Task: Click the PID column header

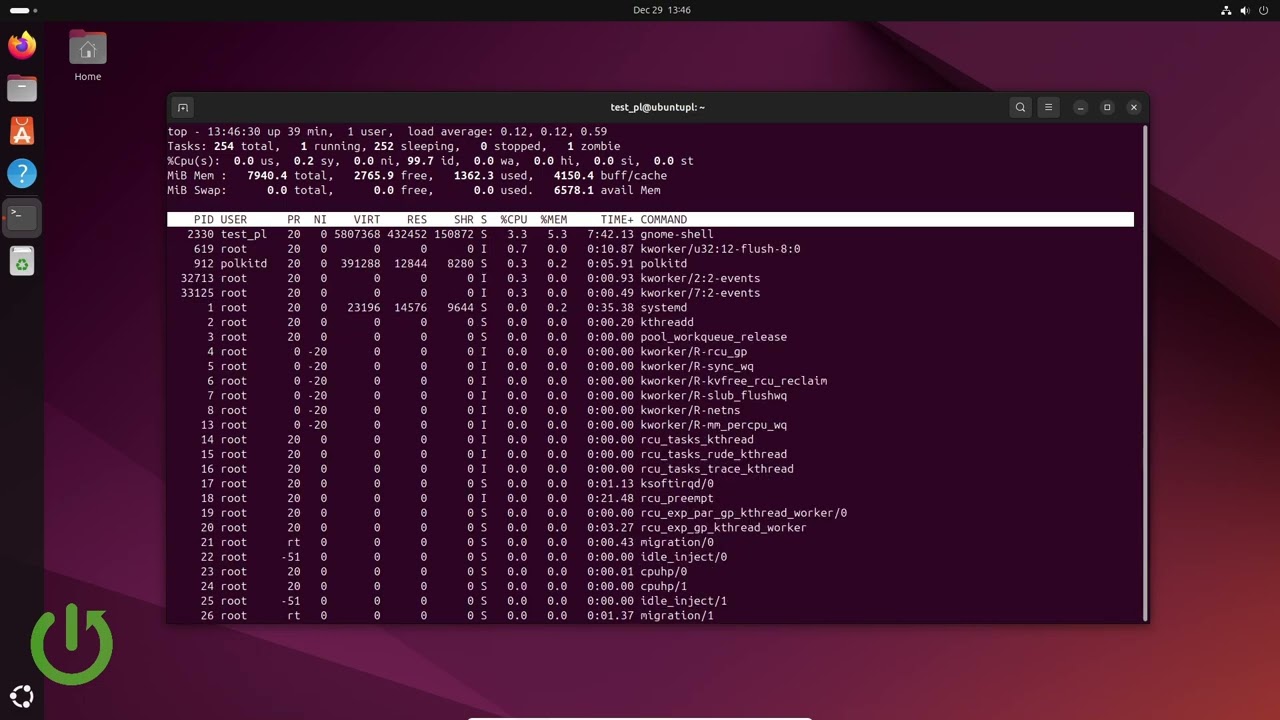Action: (204, 219)
